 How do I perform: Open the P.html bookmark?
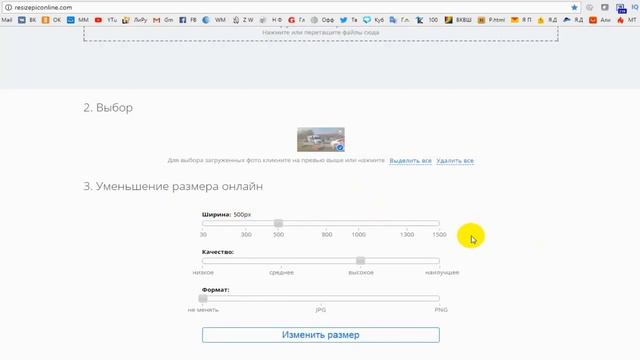491,20
